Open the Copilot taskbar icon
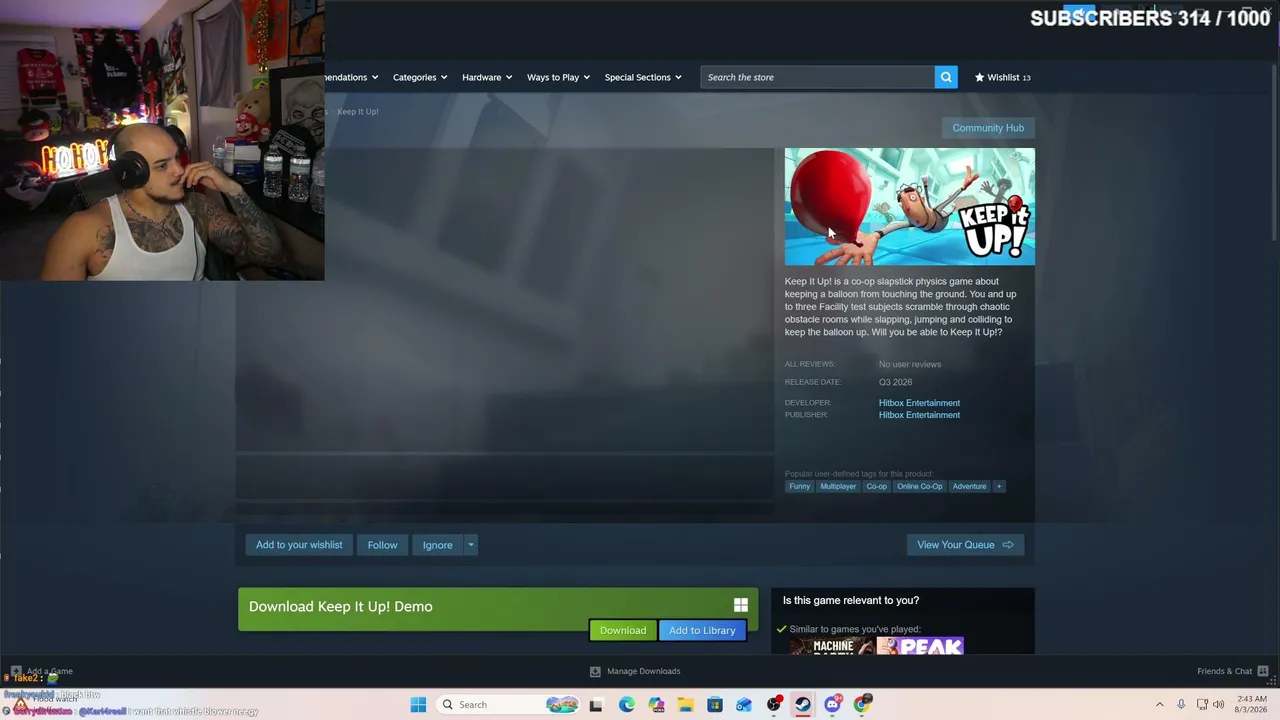Viewport: 1280px width, 720px height. coord(656,704)
